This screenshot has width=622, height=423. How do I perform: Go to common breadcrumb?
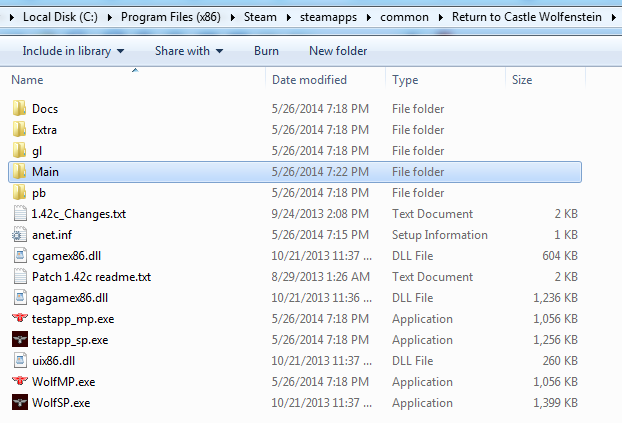pos(404,17)
